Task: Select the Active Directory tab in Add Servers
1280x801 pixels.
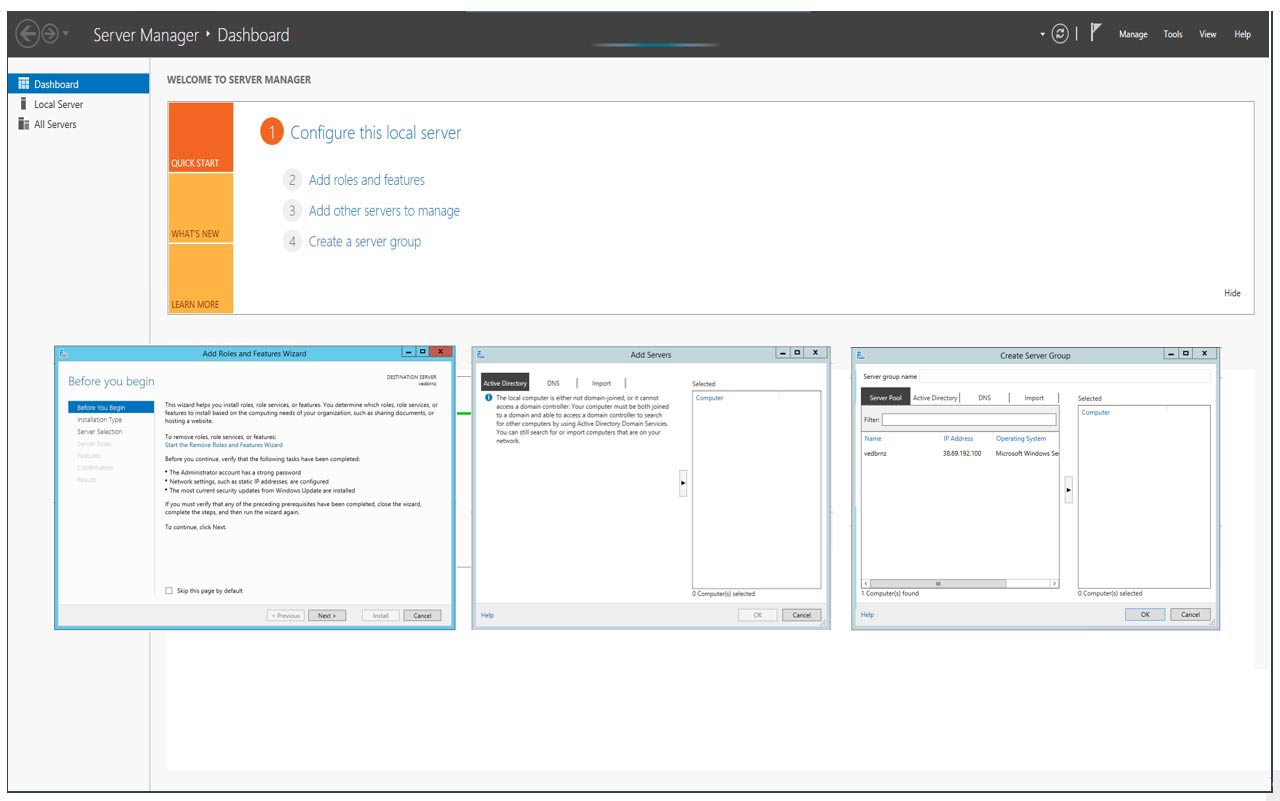Action: (505, 383)
